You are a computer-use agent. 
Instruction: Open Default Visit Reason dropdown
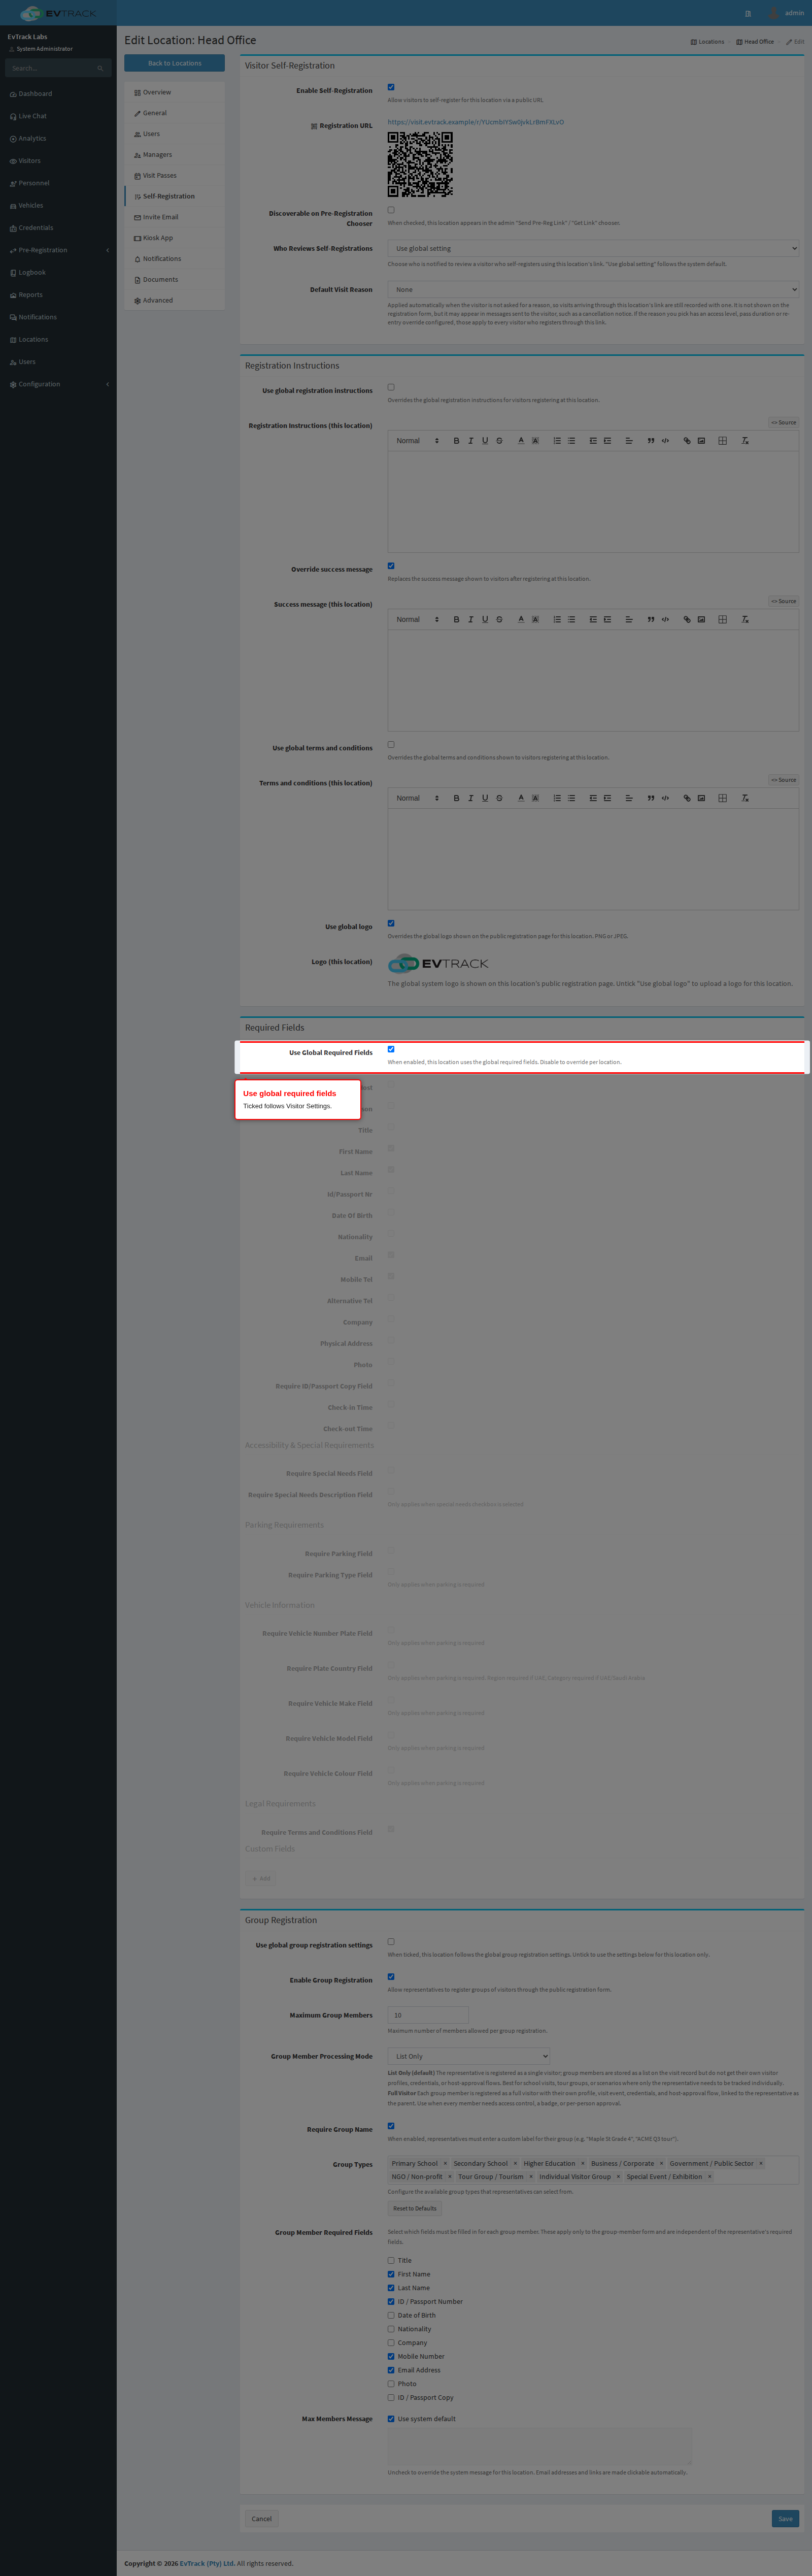pos(593,289)
